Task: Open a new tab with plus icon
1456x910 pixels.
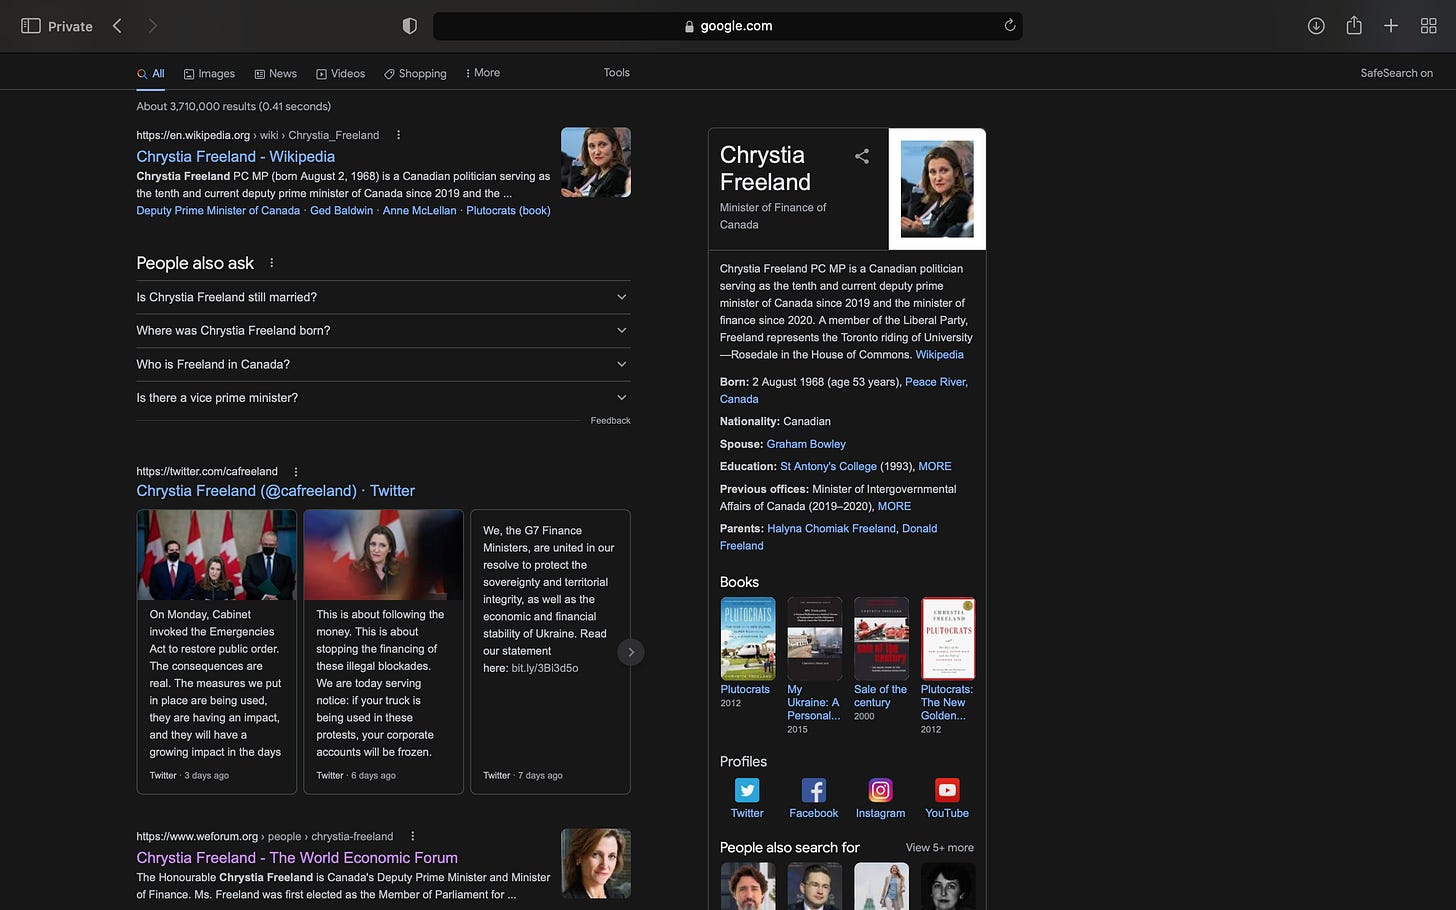Action: pos(1391,26)
